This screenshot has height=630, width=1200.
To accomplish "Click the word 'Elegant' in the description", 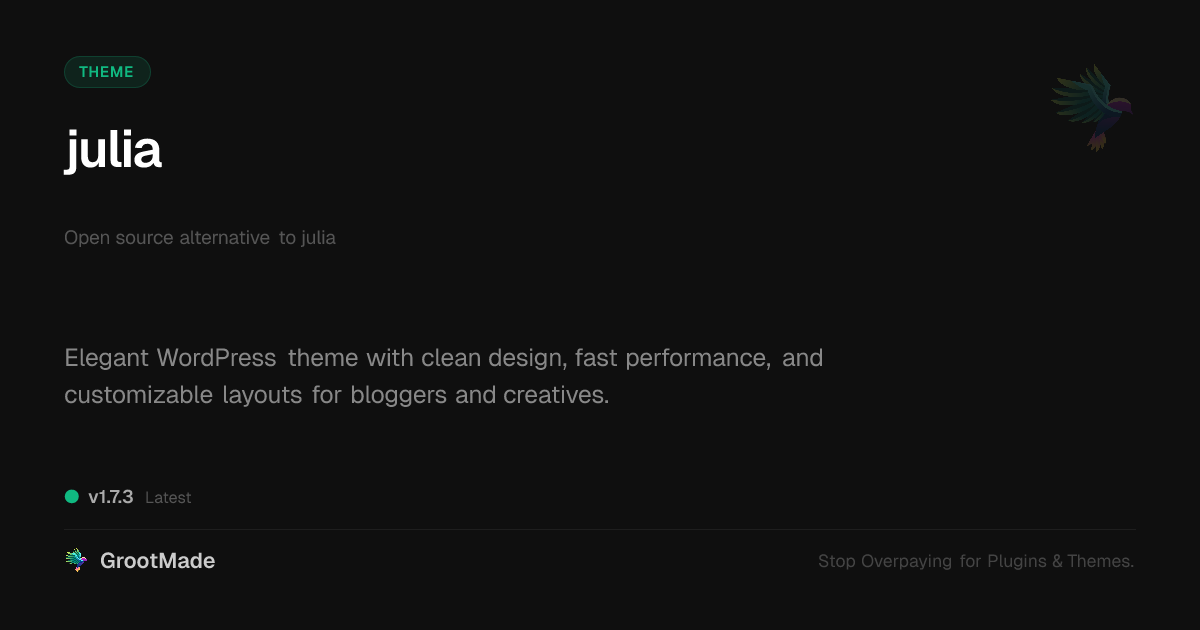I will (106, 357).
